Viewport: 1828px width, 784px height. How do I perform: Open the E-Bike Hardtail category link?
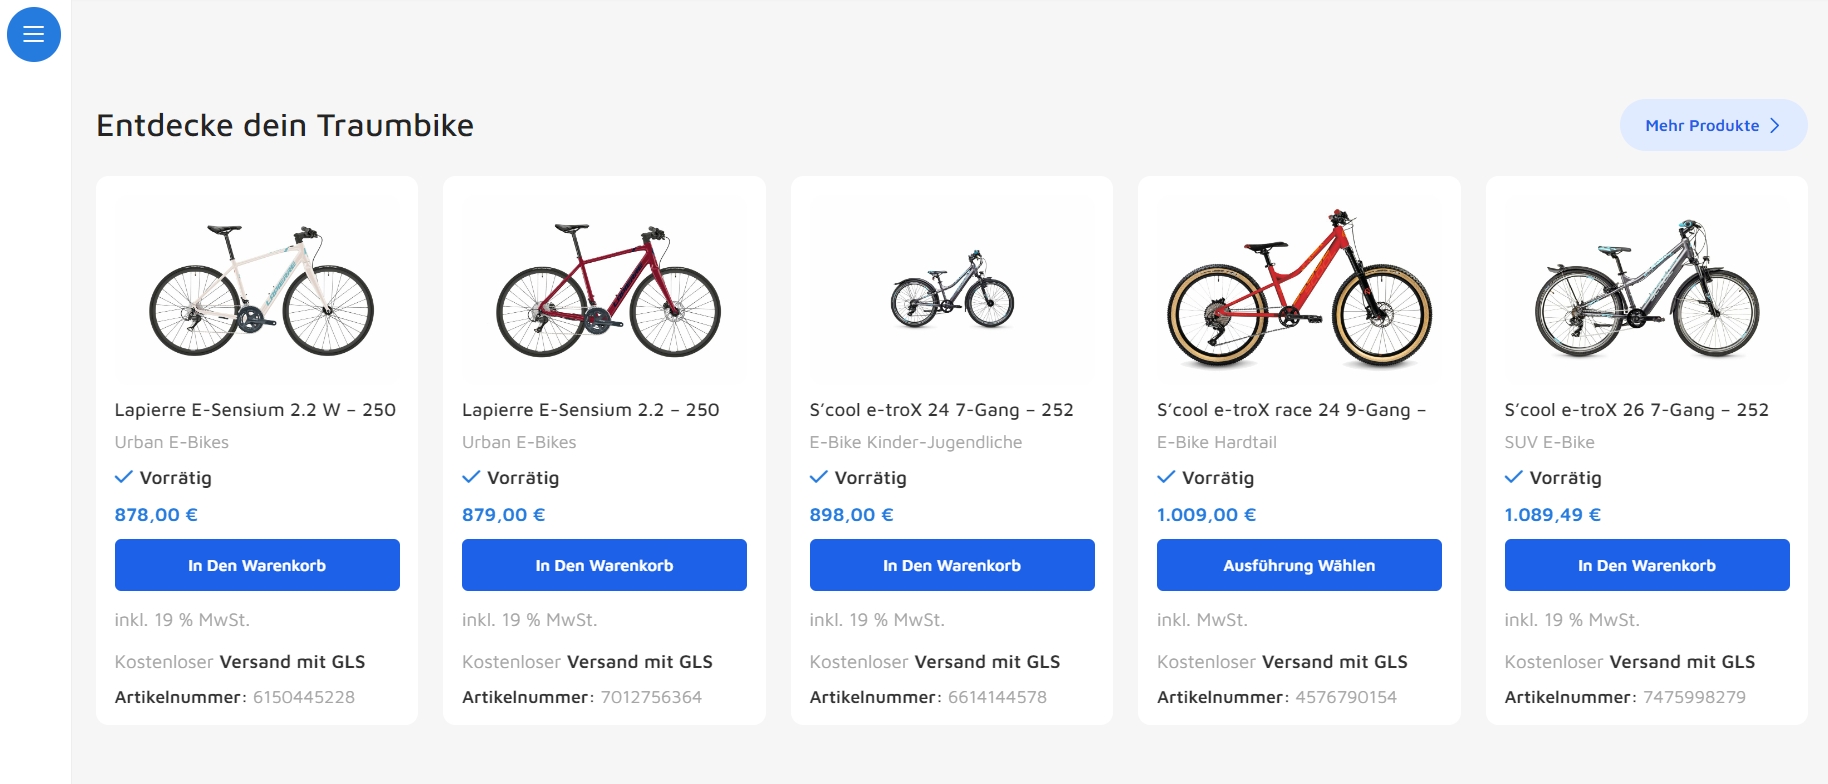click(1217, 442)
